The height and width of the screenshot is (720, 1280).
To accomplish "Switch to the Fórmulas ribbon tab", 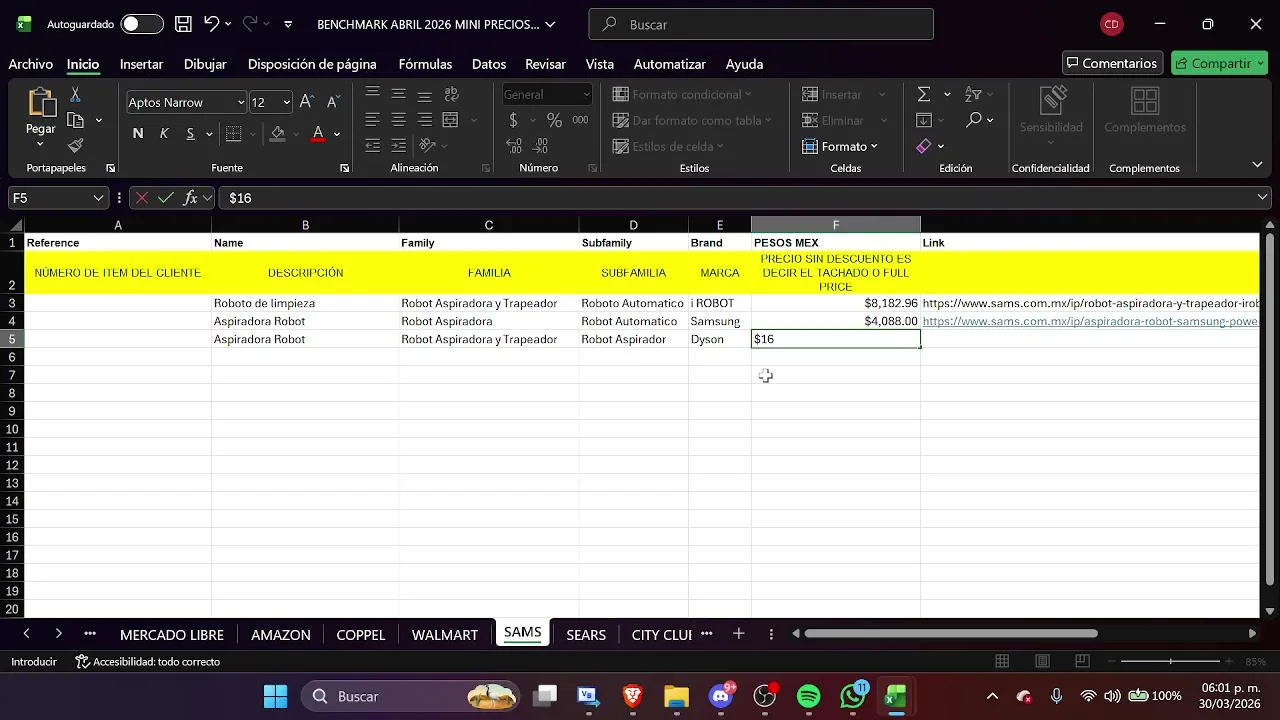I will point(425,64).
